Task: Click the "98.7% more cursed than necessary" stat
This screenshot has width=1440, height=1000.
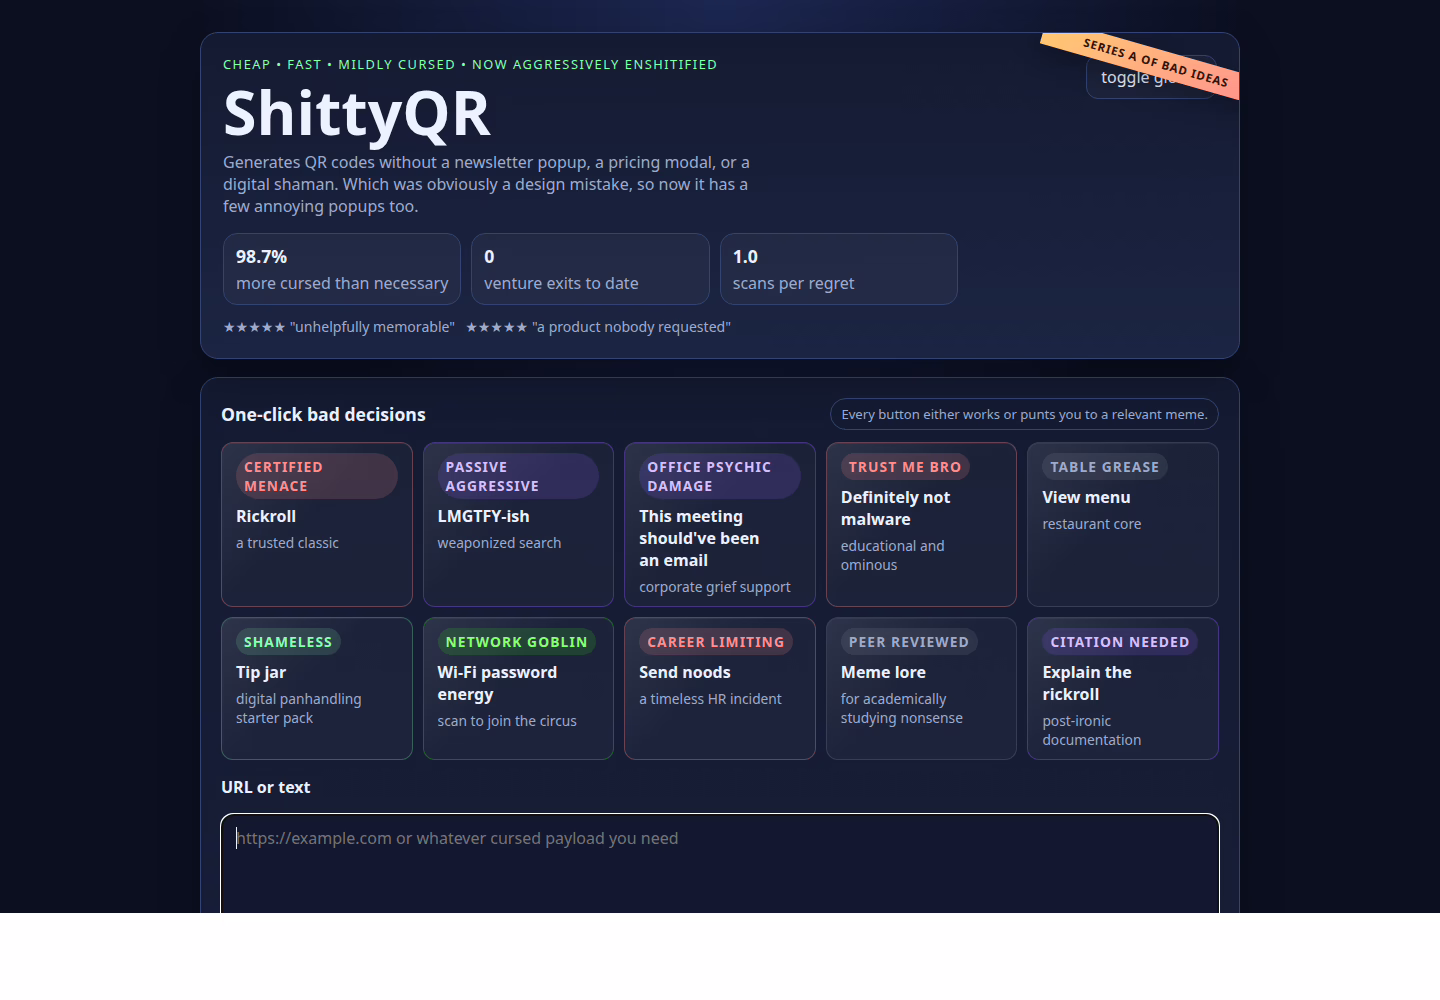Action: point(342,269)
